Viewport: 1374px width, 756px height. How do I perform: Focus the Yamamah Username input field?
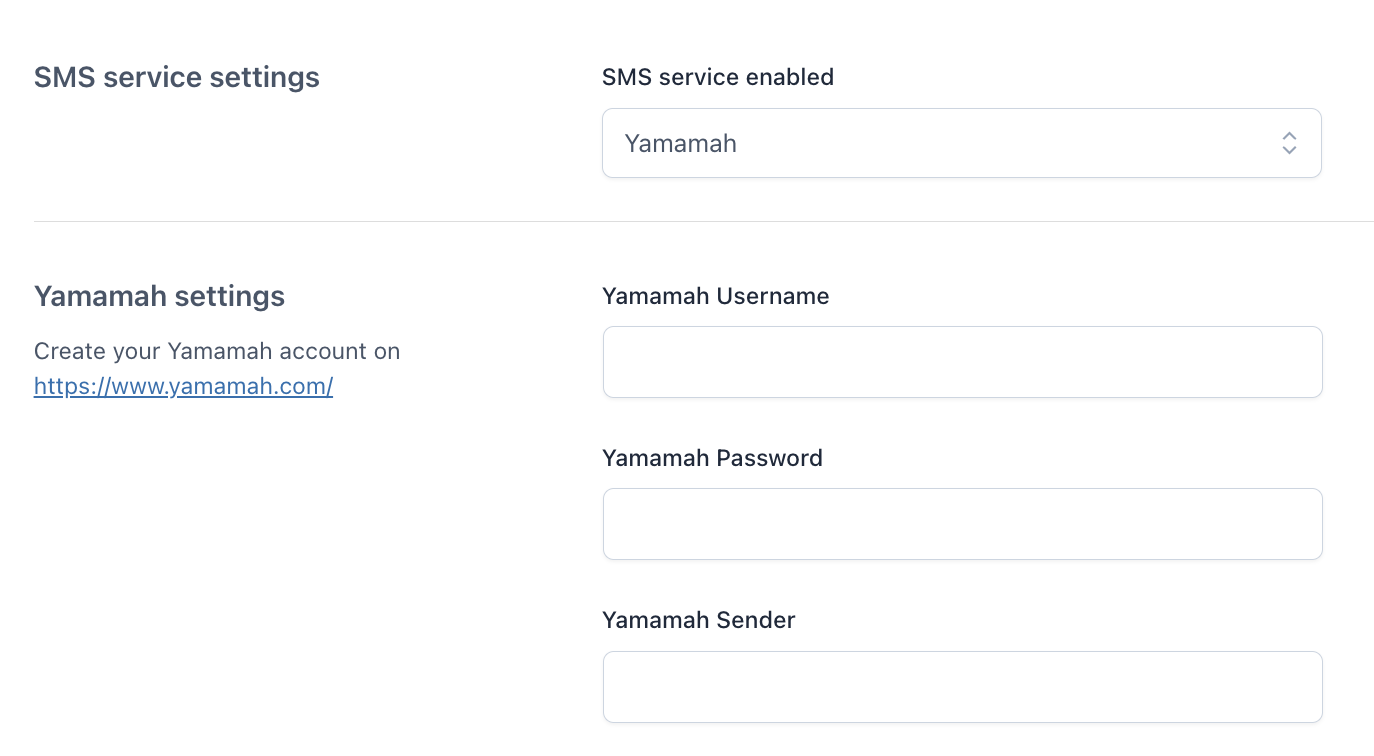(x=962, y=362)
